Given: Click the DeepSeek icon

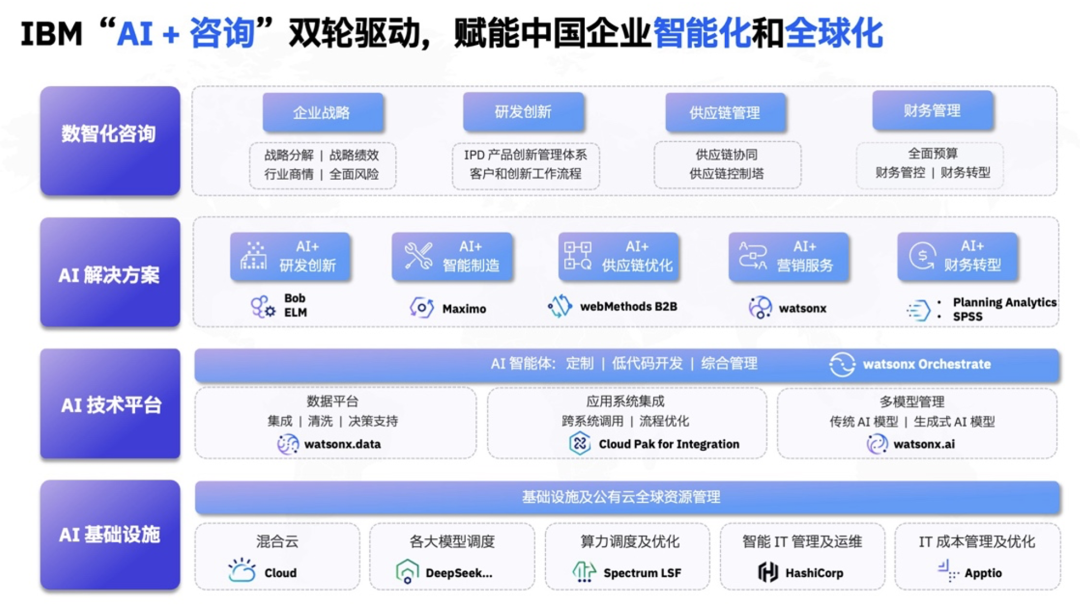Looking at the screenshot, I should (x=407, y=571).
